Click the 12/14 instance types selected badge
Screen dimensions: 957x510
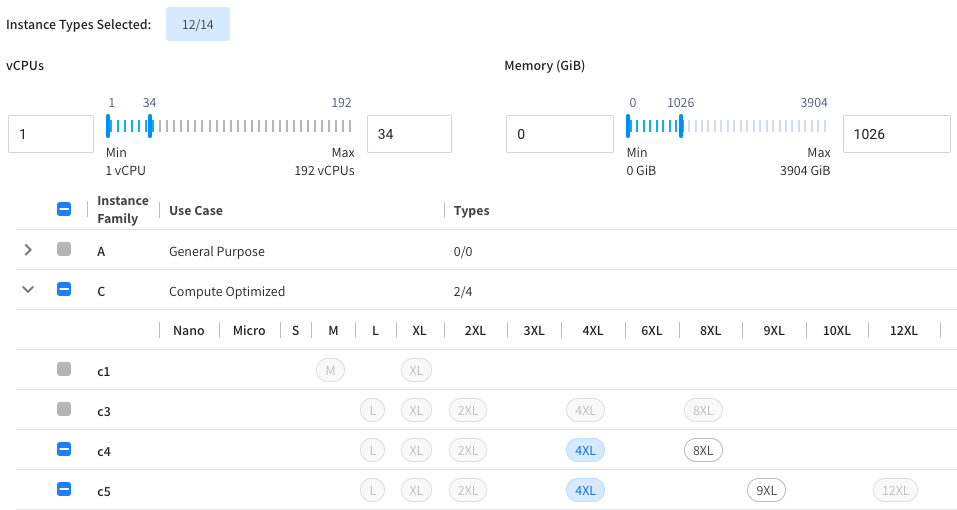pos(198,24)
